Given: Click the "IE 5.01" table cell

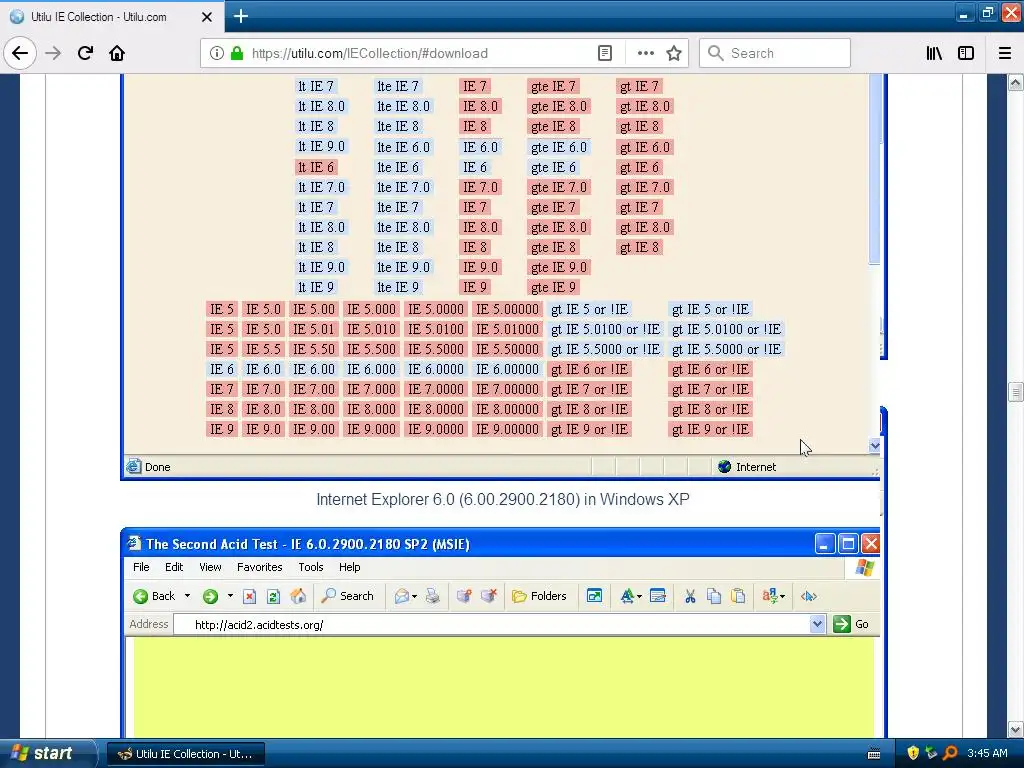Looking at the screenshot, I should click(x=314, y=329).
